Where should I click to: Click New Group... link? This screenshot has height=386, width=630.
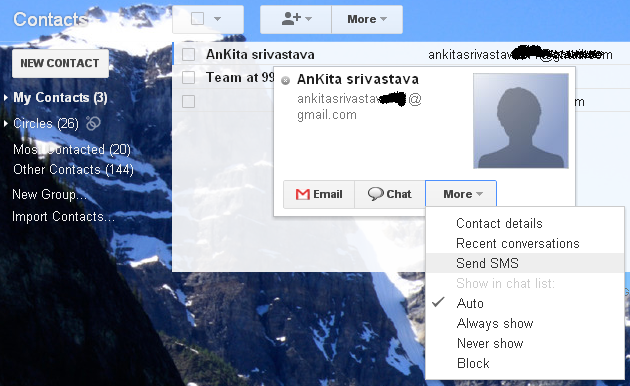[49, 194]
